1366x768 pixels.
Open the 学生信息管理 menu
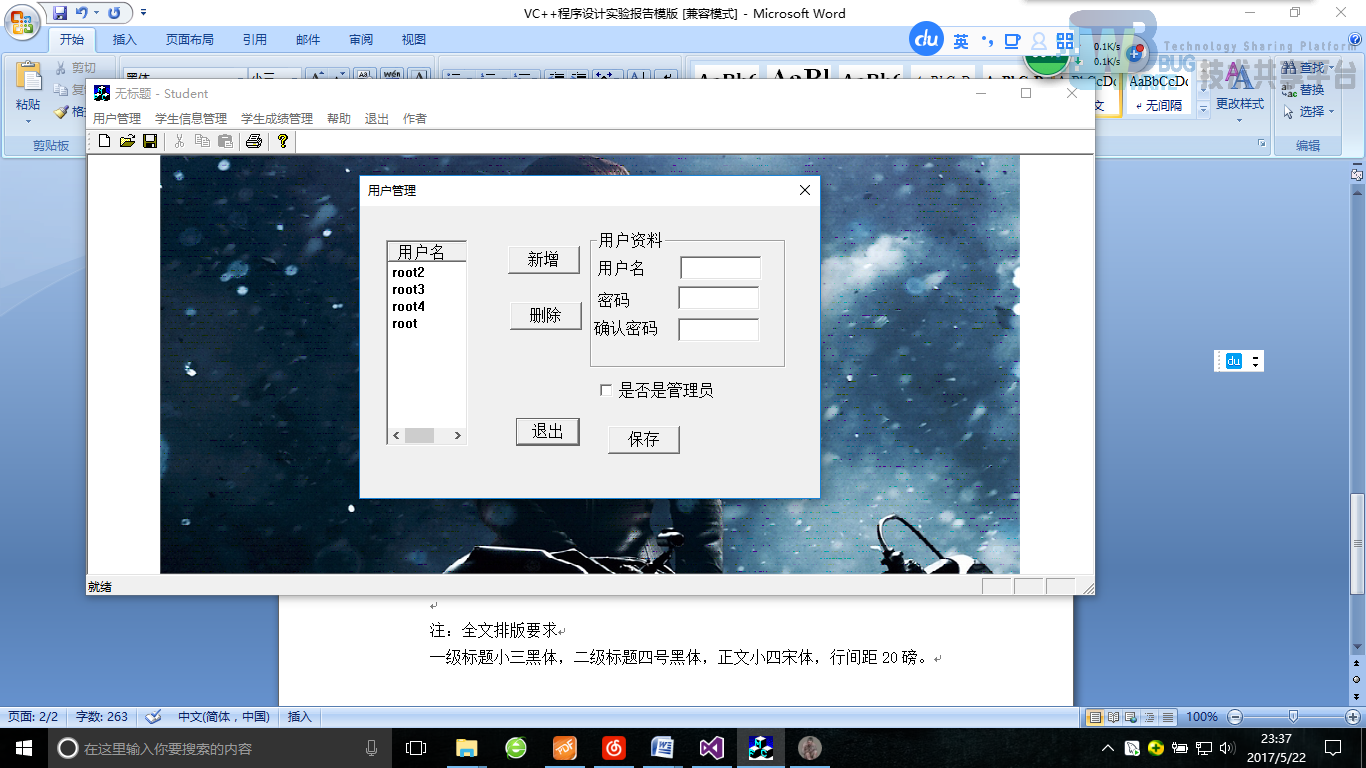(x=191, y=118)
